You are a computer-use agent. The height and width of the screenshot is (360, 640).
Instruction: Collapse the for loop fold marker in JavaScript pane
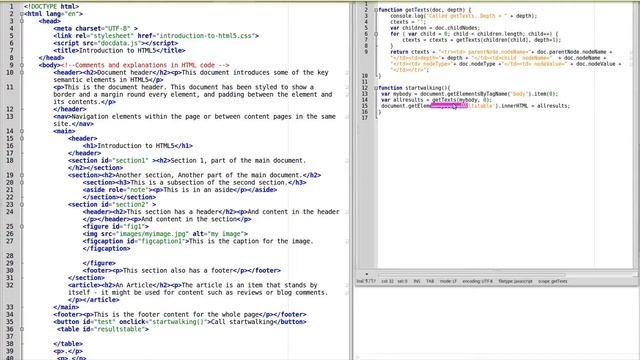376,34
